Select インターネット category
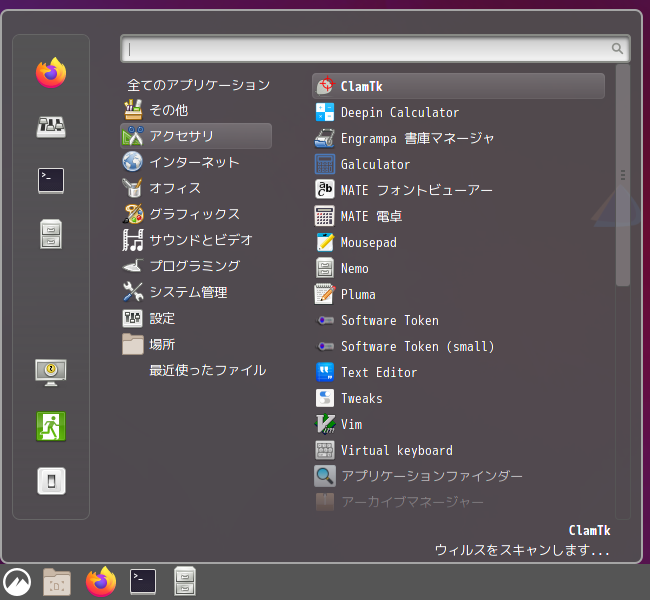This screenshot has height=600, width=650. tap(196, 162)
